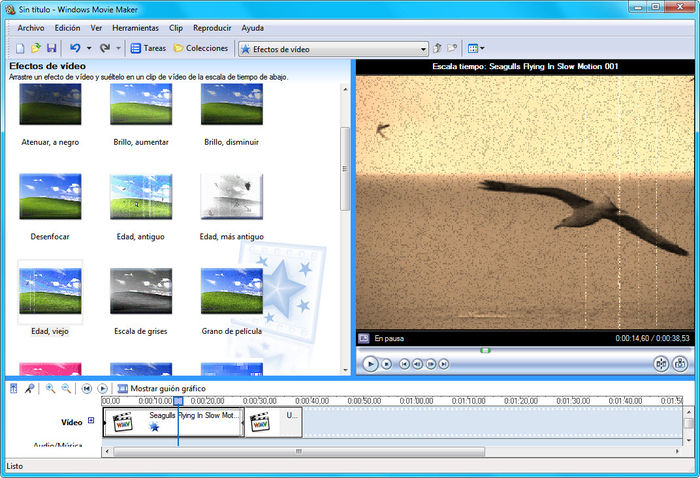This screenshot has height=478, width=700.
Task: Click the rewind timeline icon
Action: pyautogui.click(x=87, y=388)
